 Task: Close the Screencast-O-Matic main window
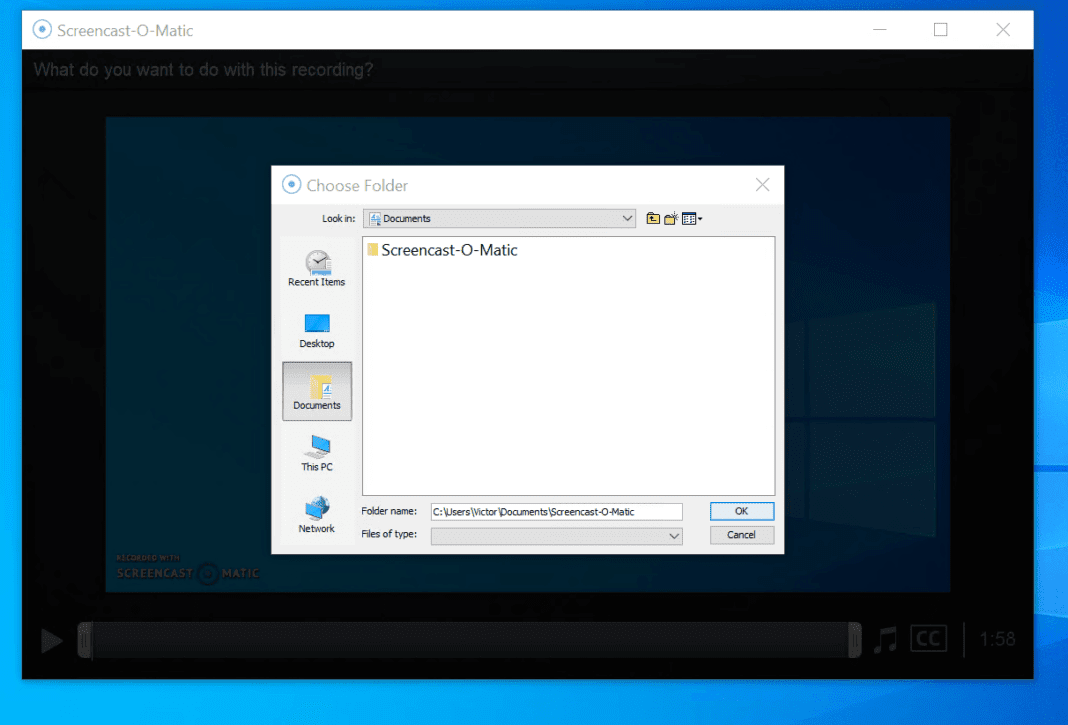[x=1003, y=30]
